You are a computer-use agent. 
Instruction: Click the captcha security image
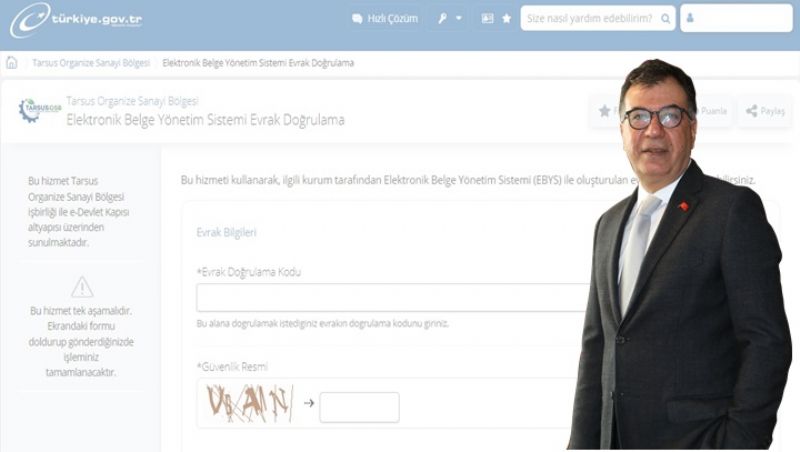[250, 404]
